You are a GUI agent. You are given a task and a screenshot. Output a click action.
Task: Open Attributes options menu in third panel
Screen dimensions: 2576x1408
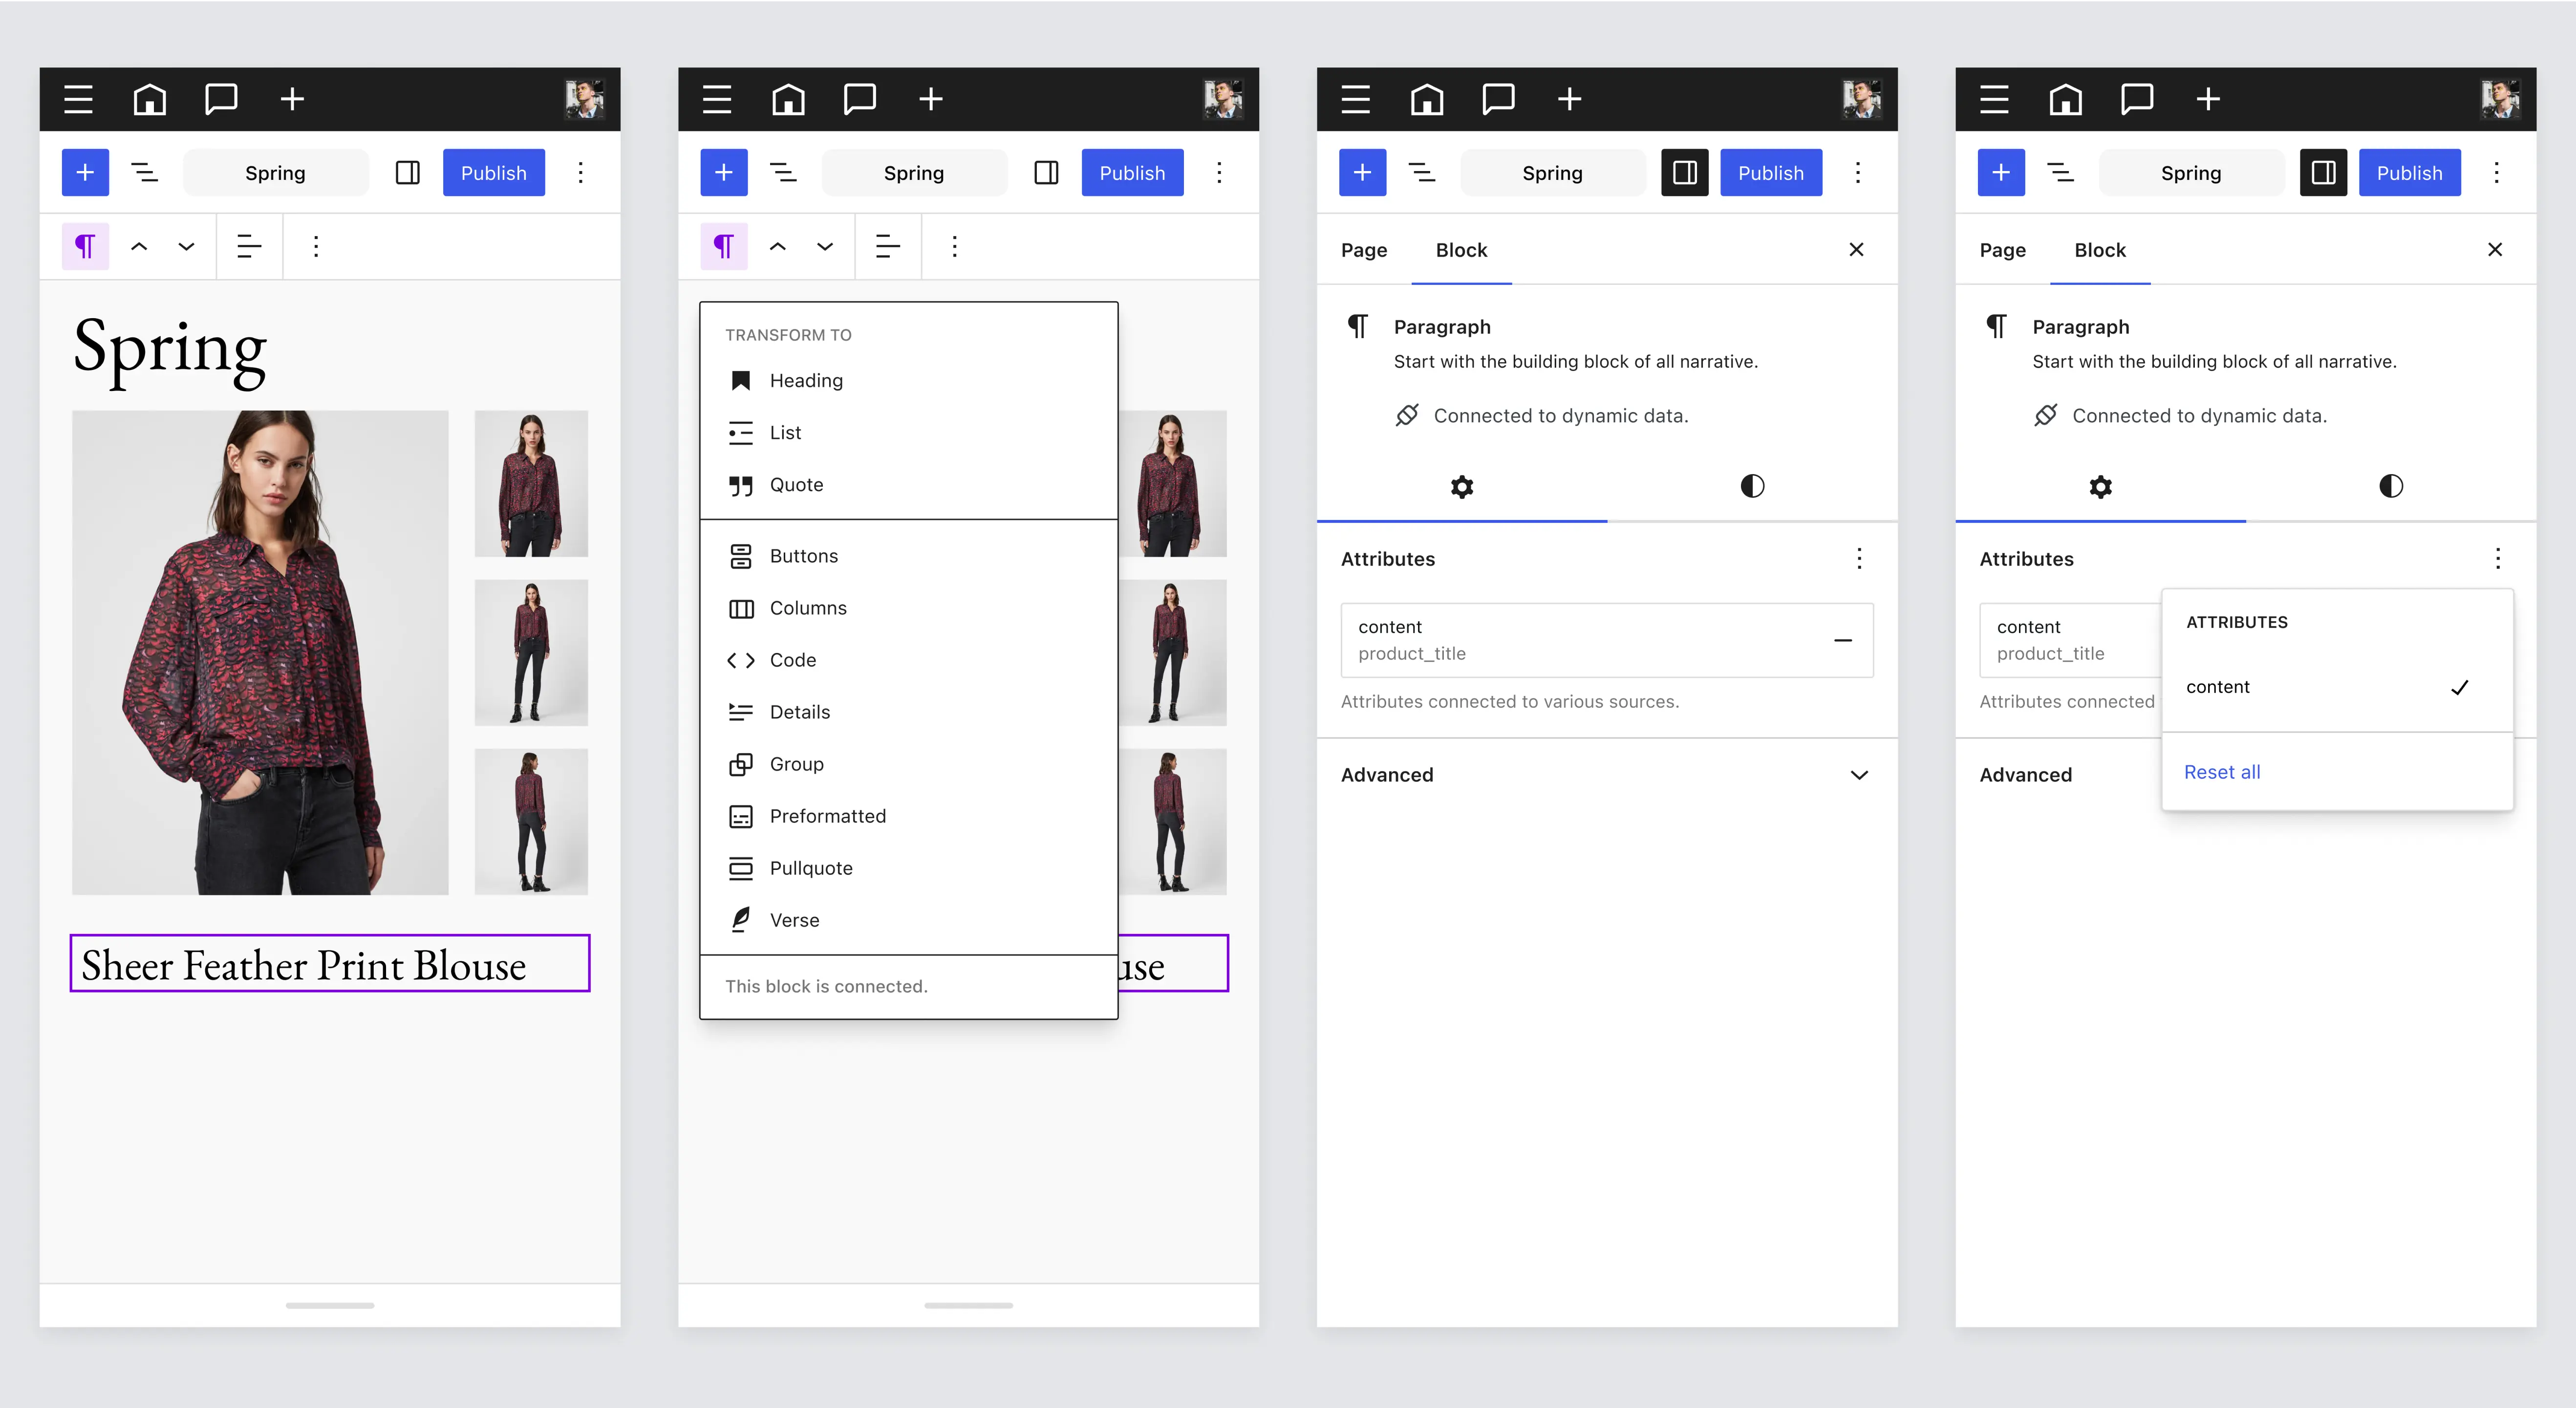point(1858,559)
